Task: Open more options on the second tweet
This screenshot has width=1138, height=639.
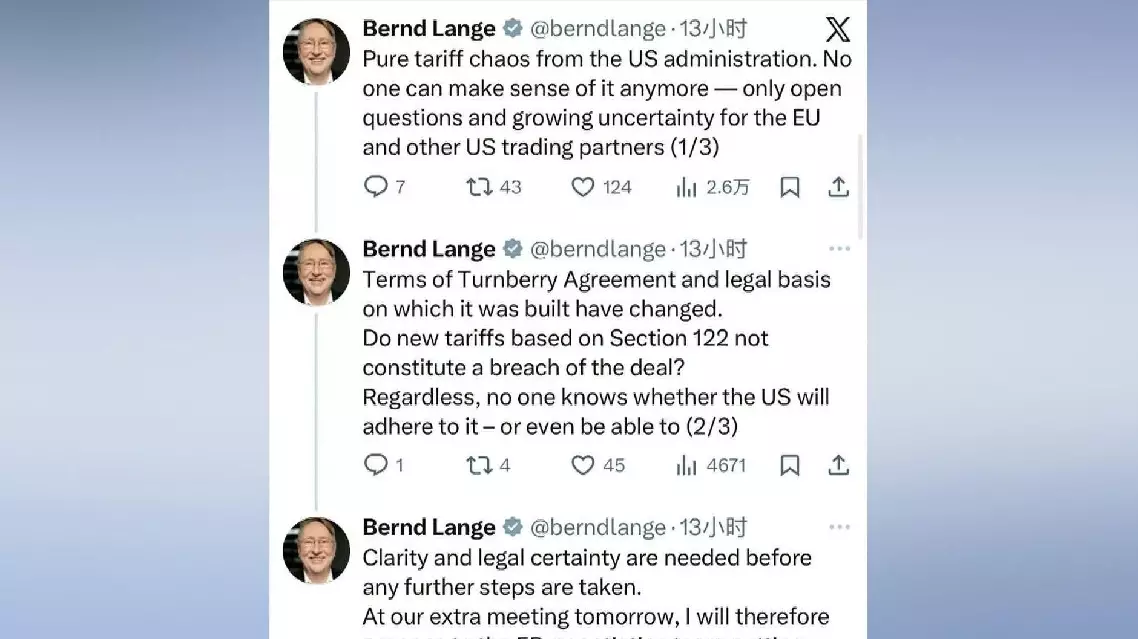Action: coord(839,249)
